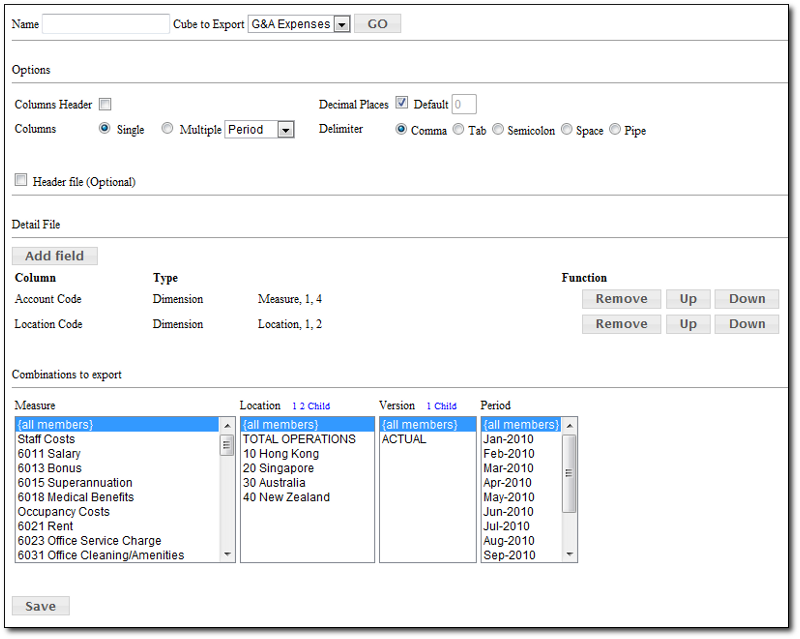Click the Location Child link

(318, 407)
